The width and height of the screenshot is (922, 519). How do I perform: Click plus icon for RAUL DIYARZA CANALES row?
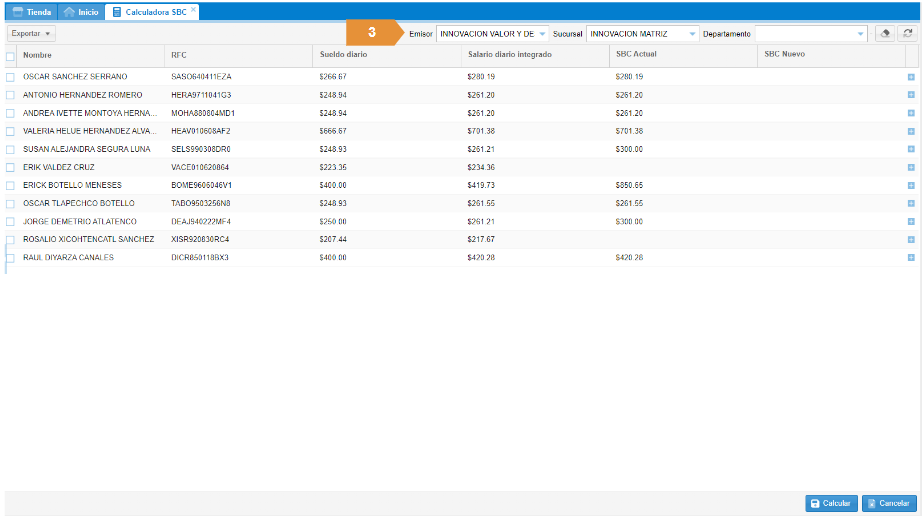pos(911,257)
